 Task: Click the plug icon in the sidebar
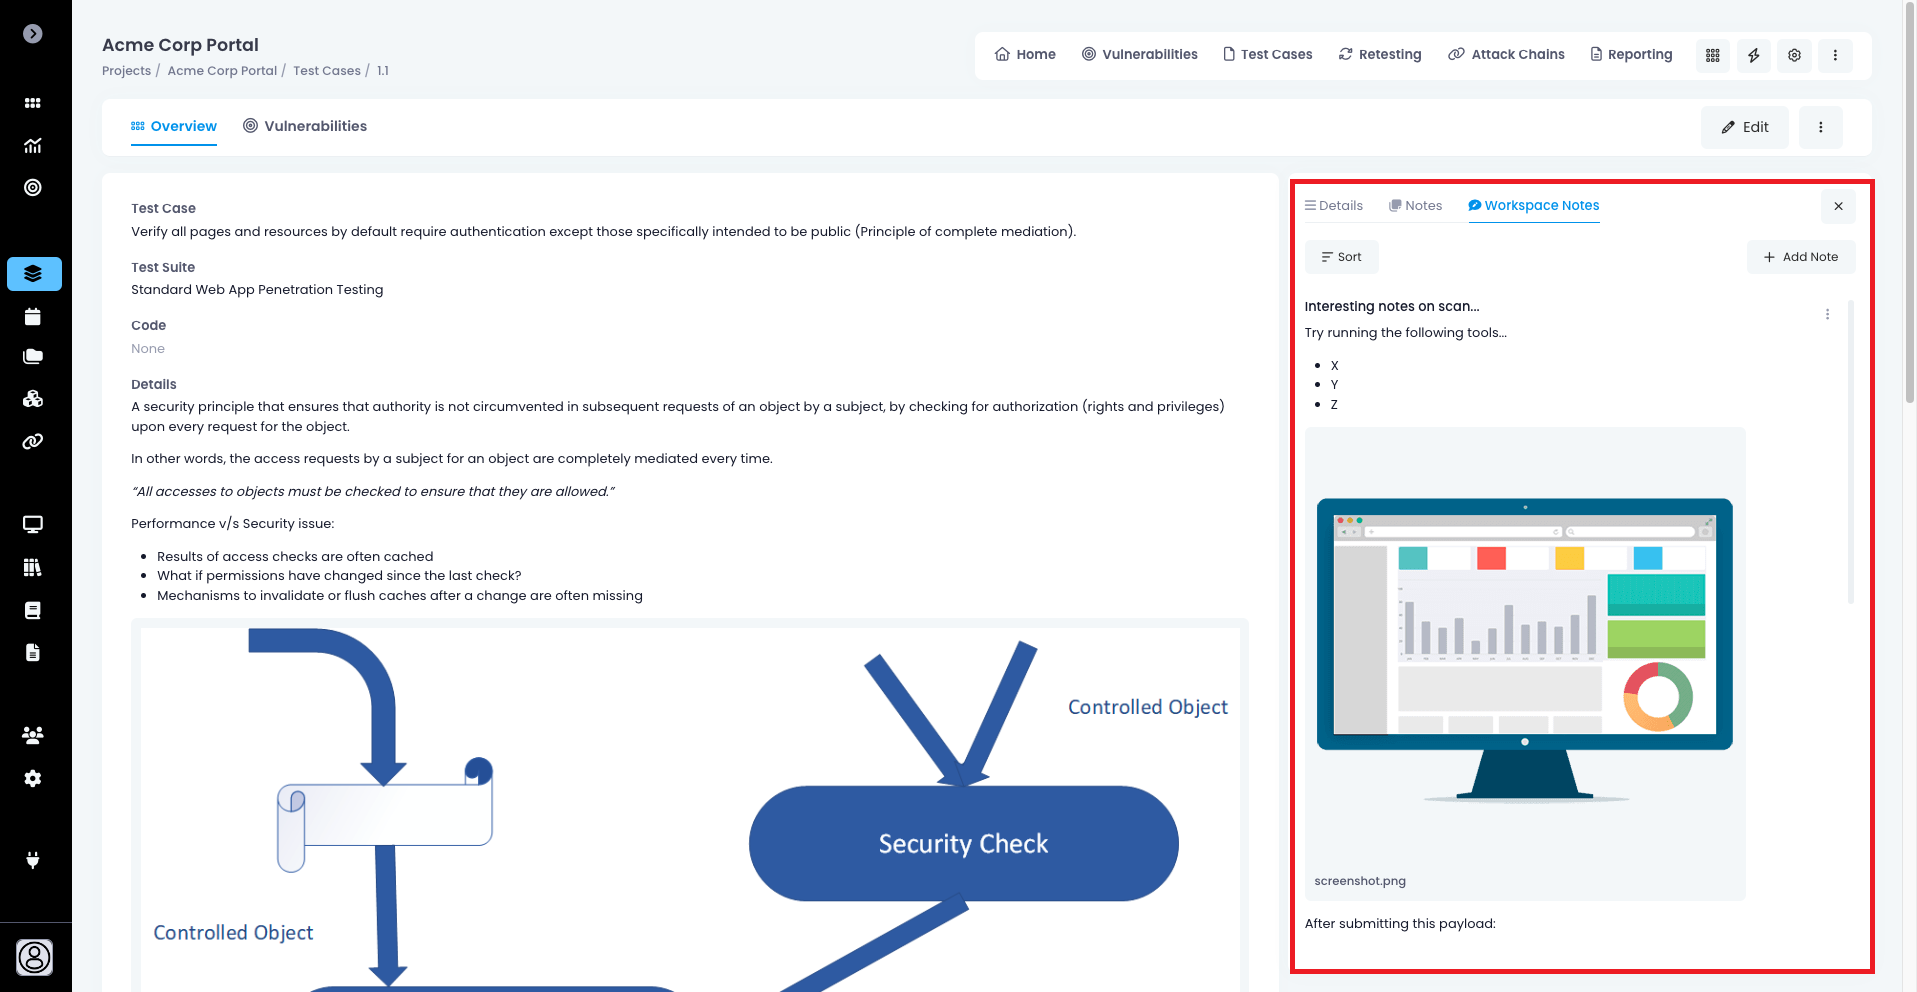click(33, 860)
